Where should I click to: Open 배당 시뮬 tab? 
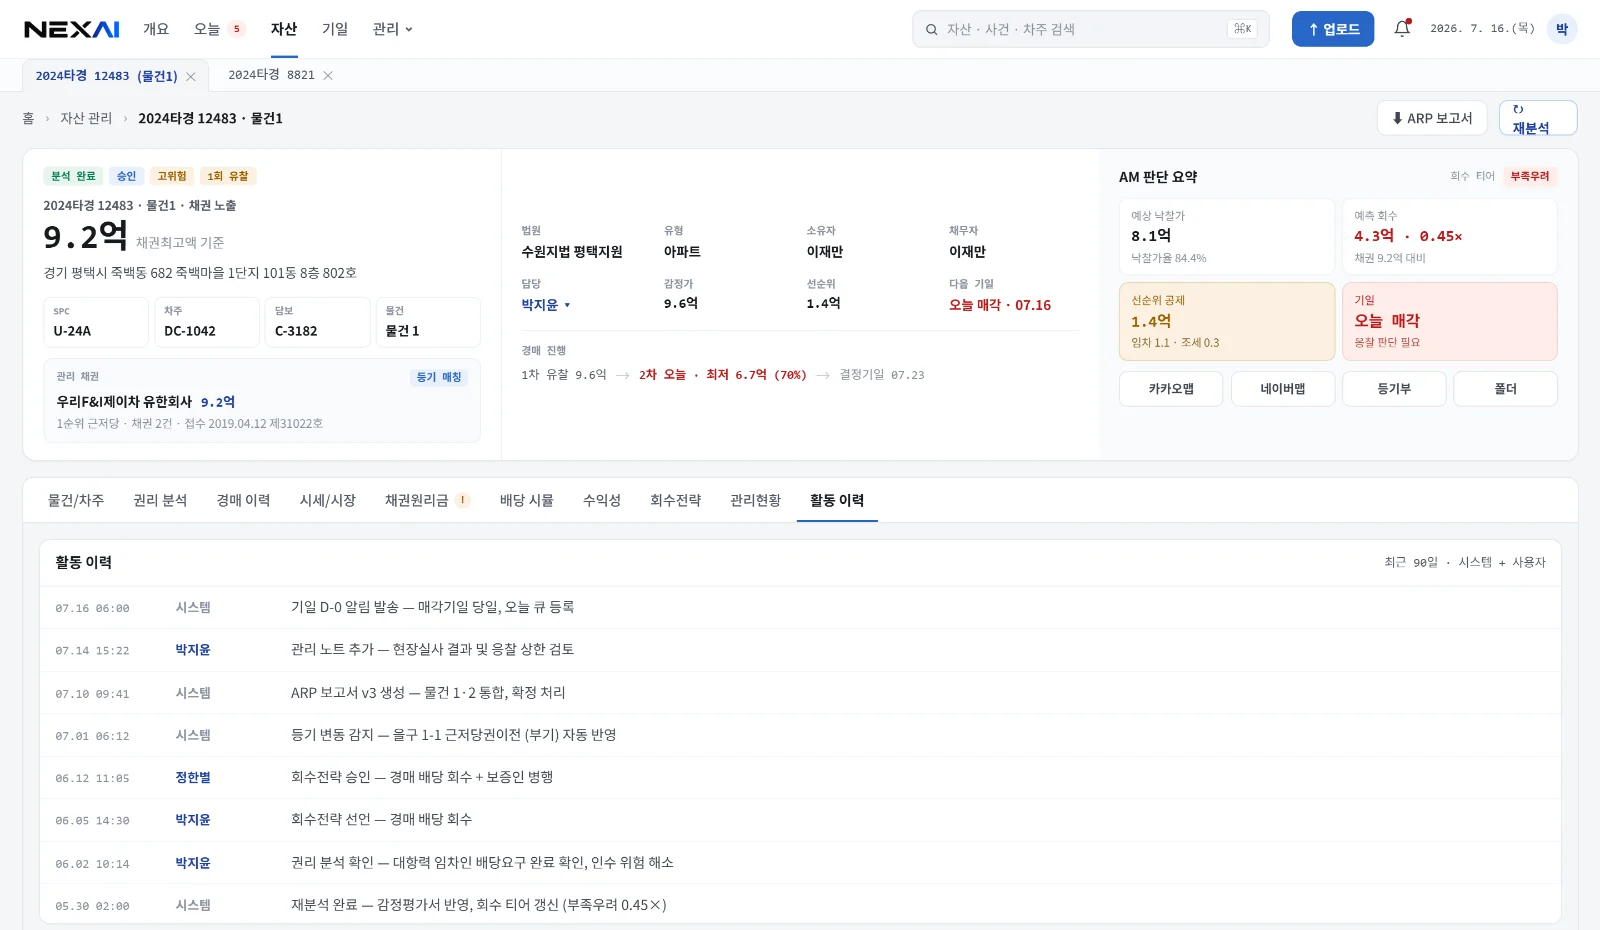(x=526, y=500)
